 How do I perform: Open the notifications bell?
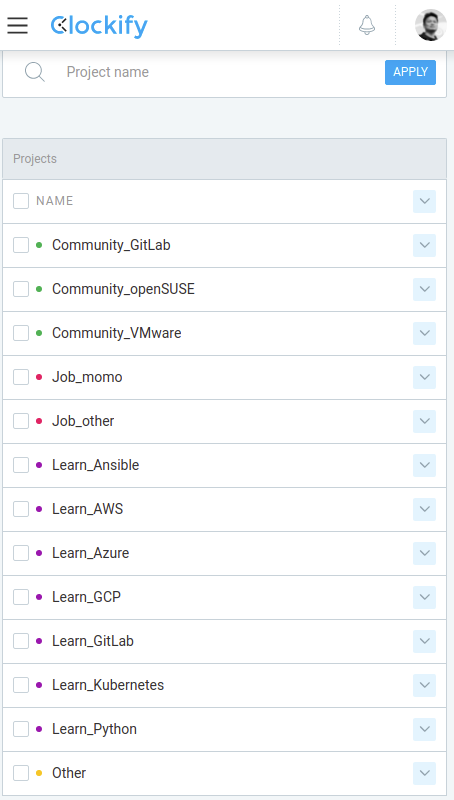click(367, 25)
